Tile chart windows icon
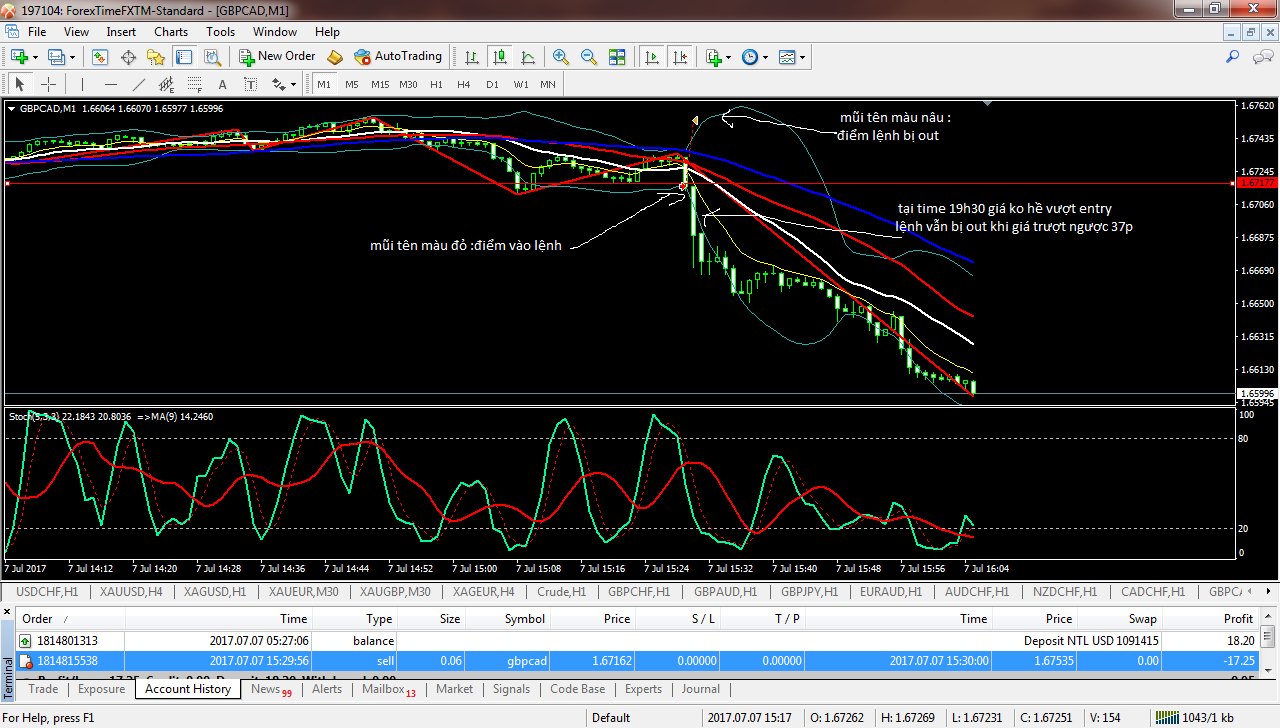 pos(617,57)
